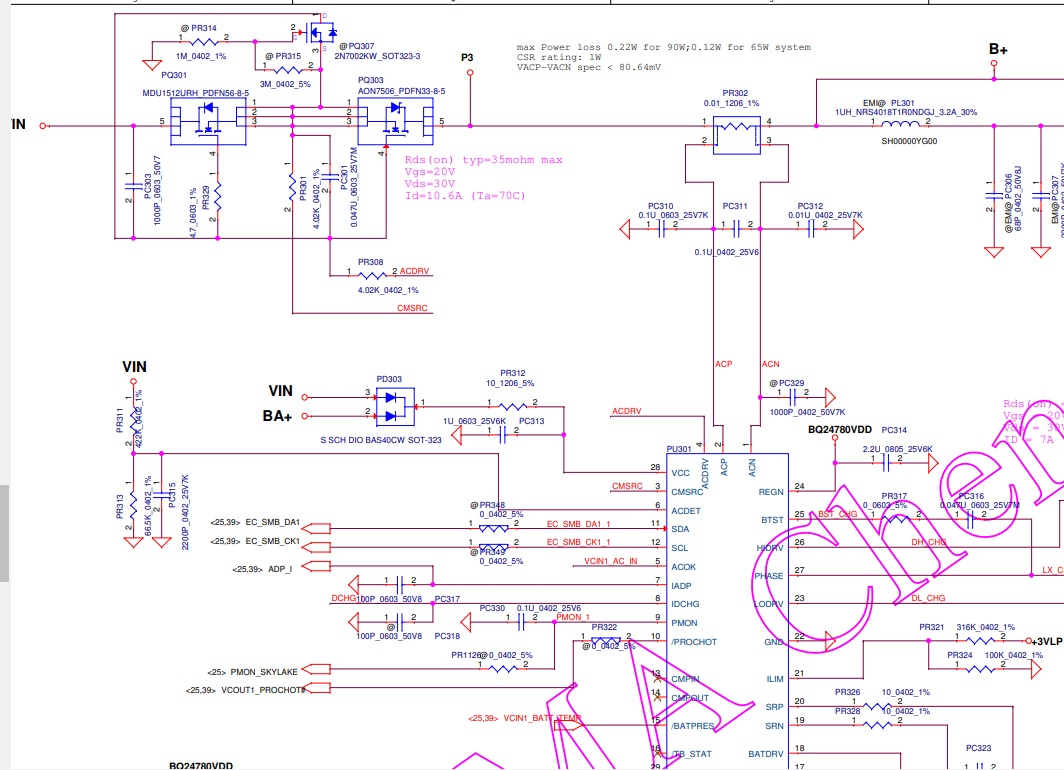The height and width of the screenshot is (770, 1064).
Task: Select the PD303 dual diode symbol
Action: 395,406
